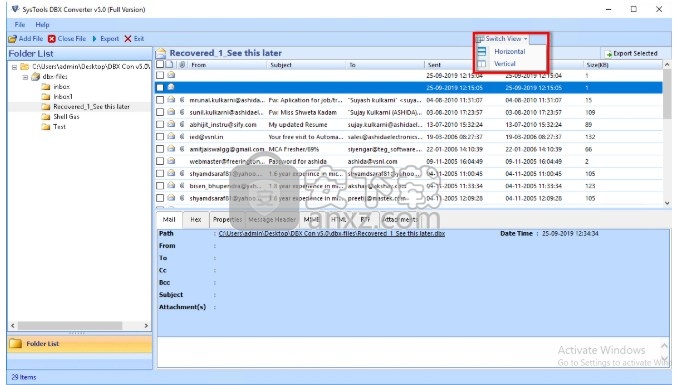Sort emails by From column

tap(227, 65)
